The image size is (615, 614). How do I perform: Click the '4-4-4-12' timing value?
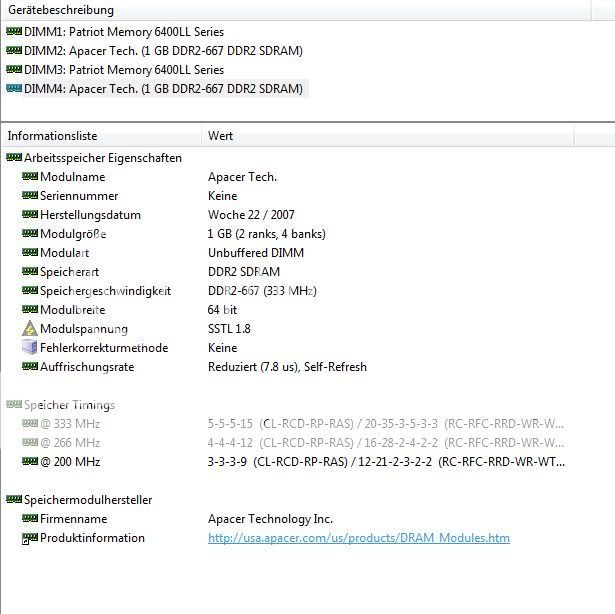[230, 443]
